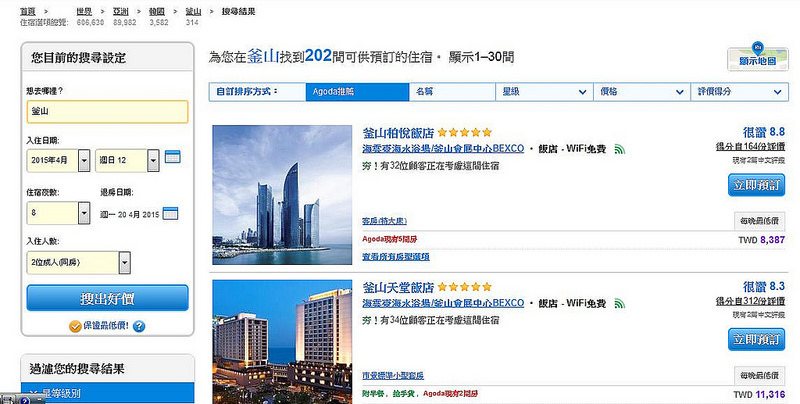Open the 釜山天堂飯店 hotel title link

pyautogui.click(x=398, y=287)
